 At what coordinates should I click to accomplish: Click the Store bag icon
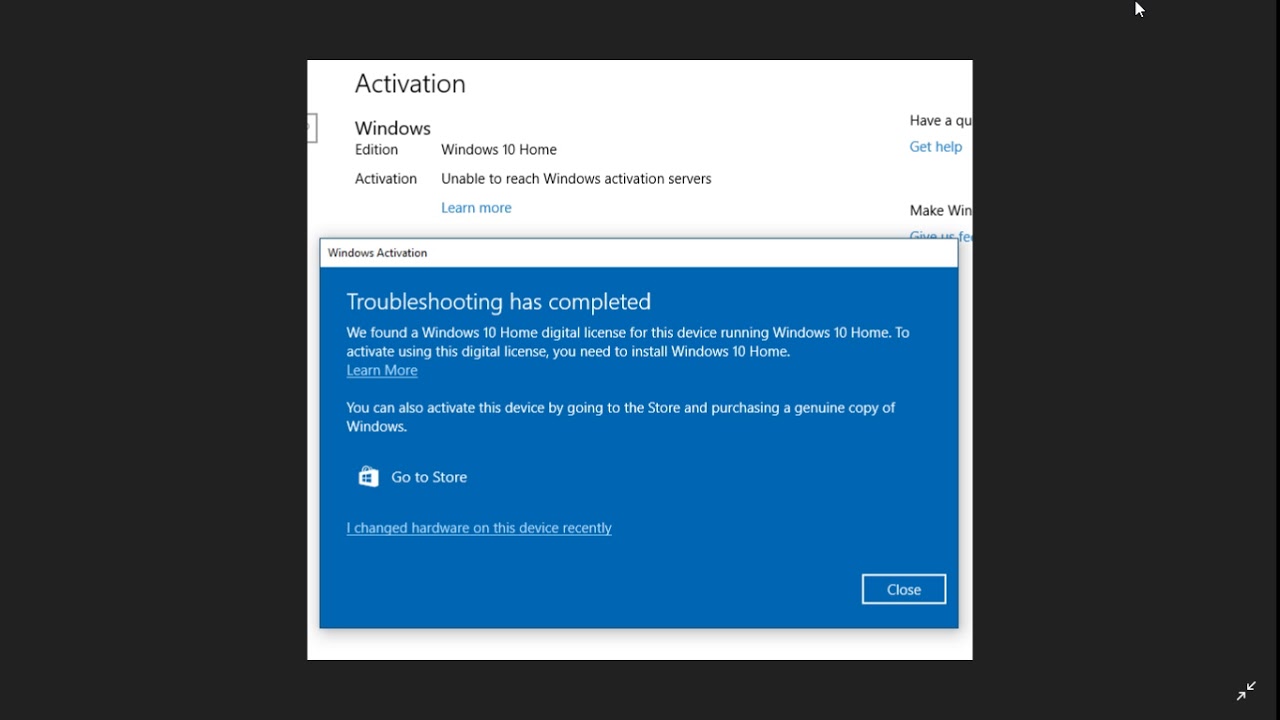pos(368,477)
